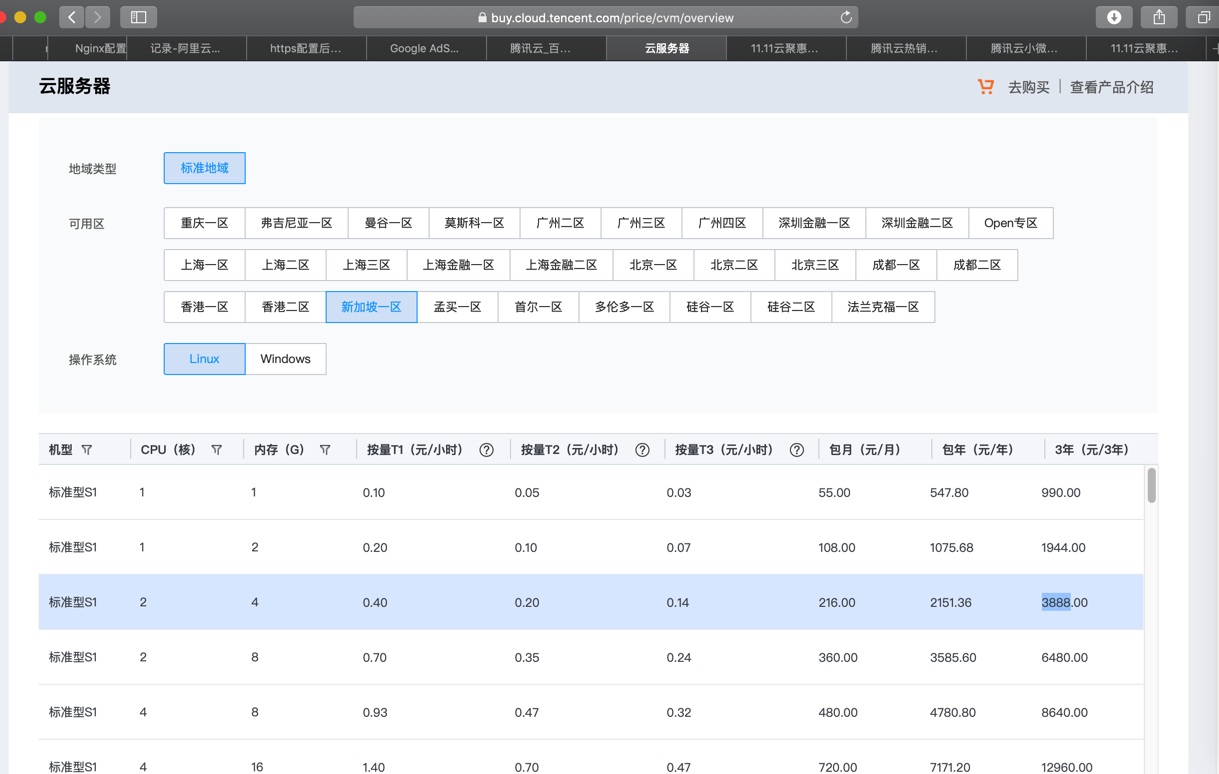Choose the 上海二区 zone

(285, 265)
